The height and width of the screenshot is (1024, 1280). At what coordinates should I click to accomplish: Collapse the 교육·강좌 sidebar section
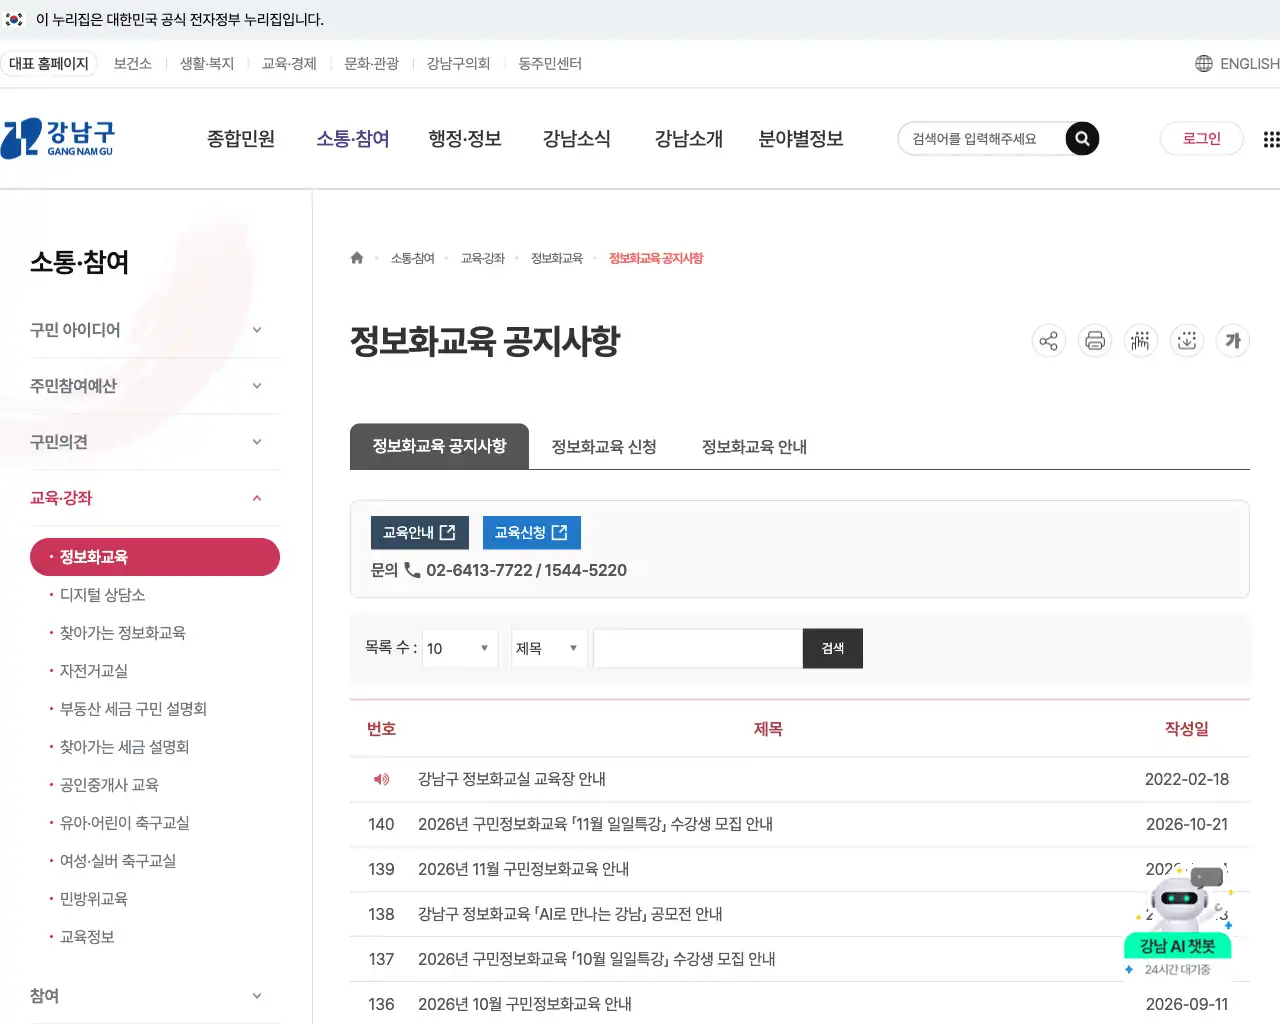(x=155, y=498)
